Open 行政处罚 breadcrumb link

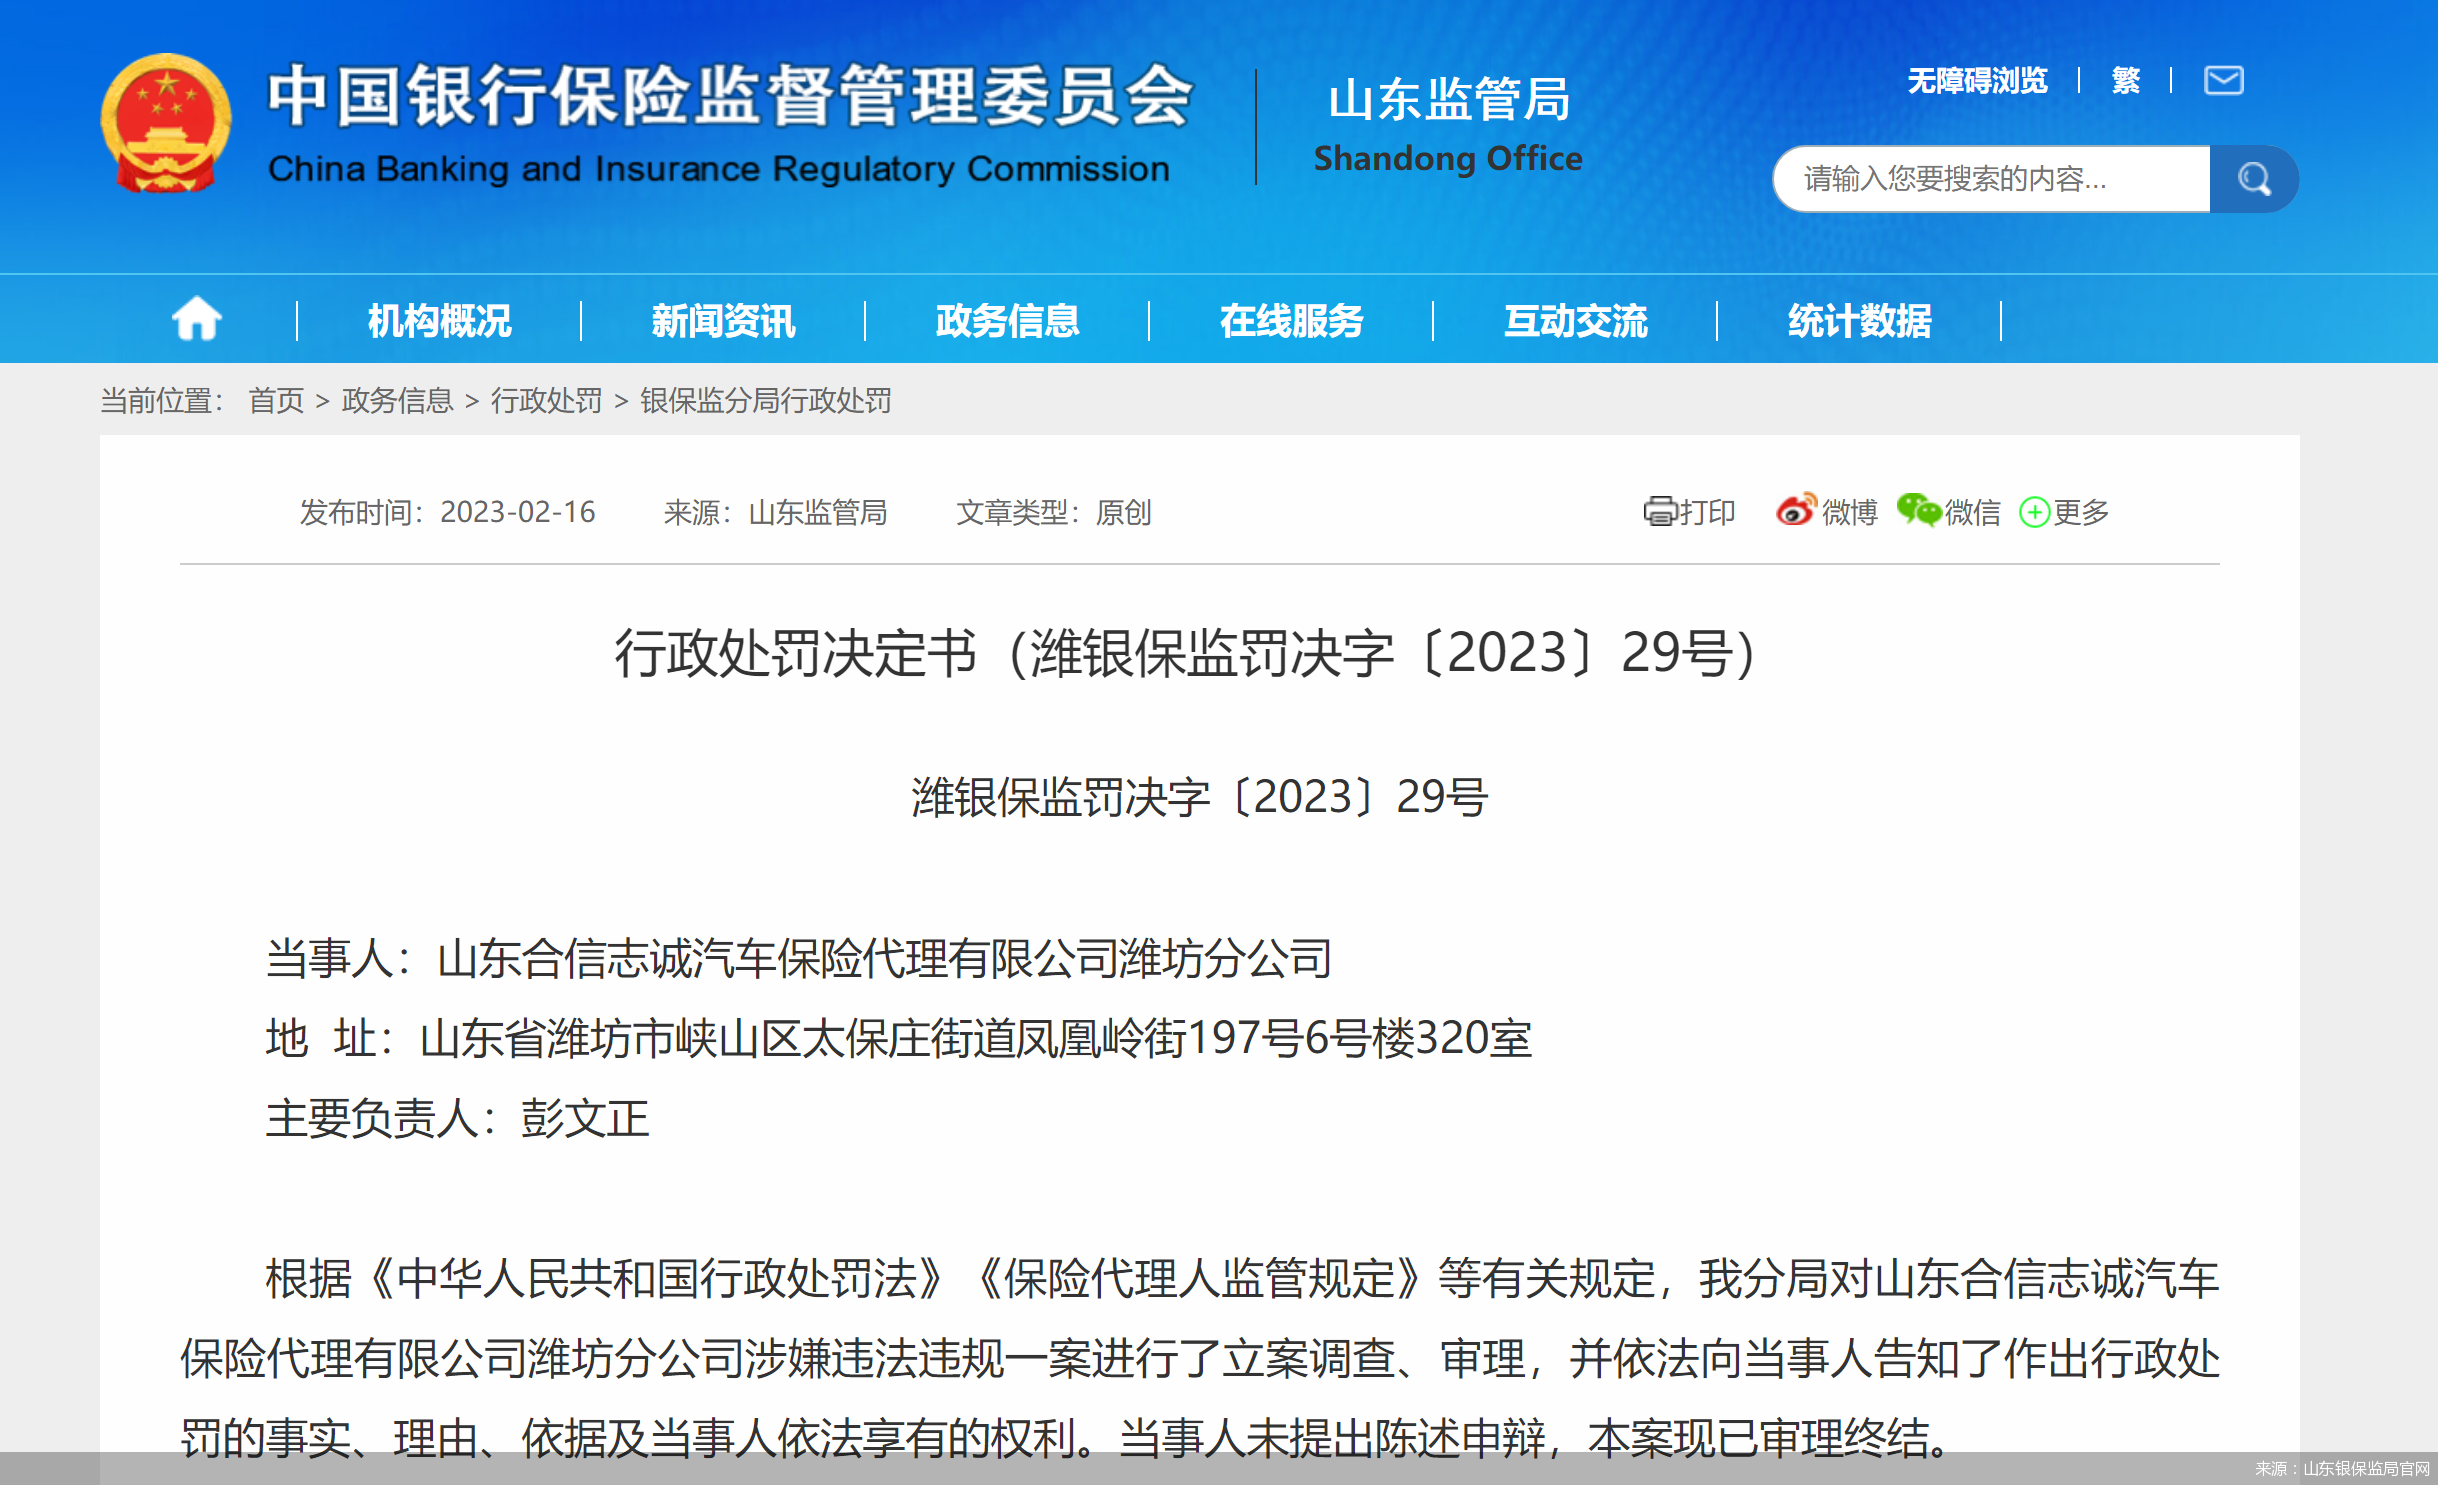point(546,401)
